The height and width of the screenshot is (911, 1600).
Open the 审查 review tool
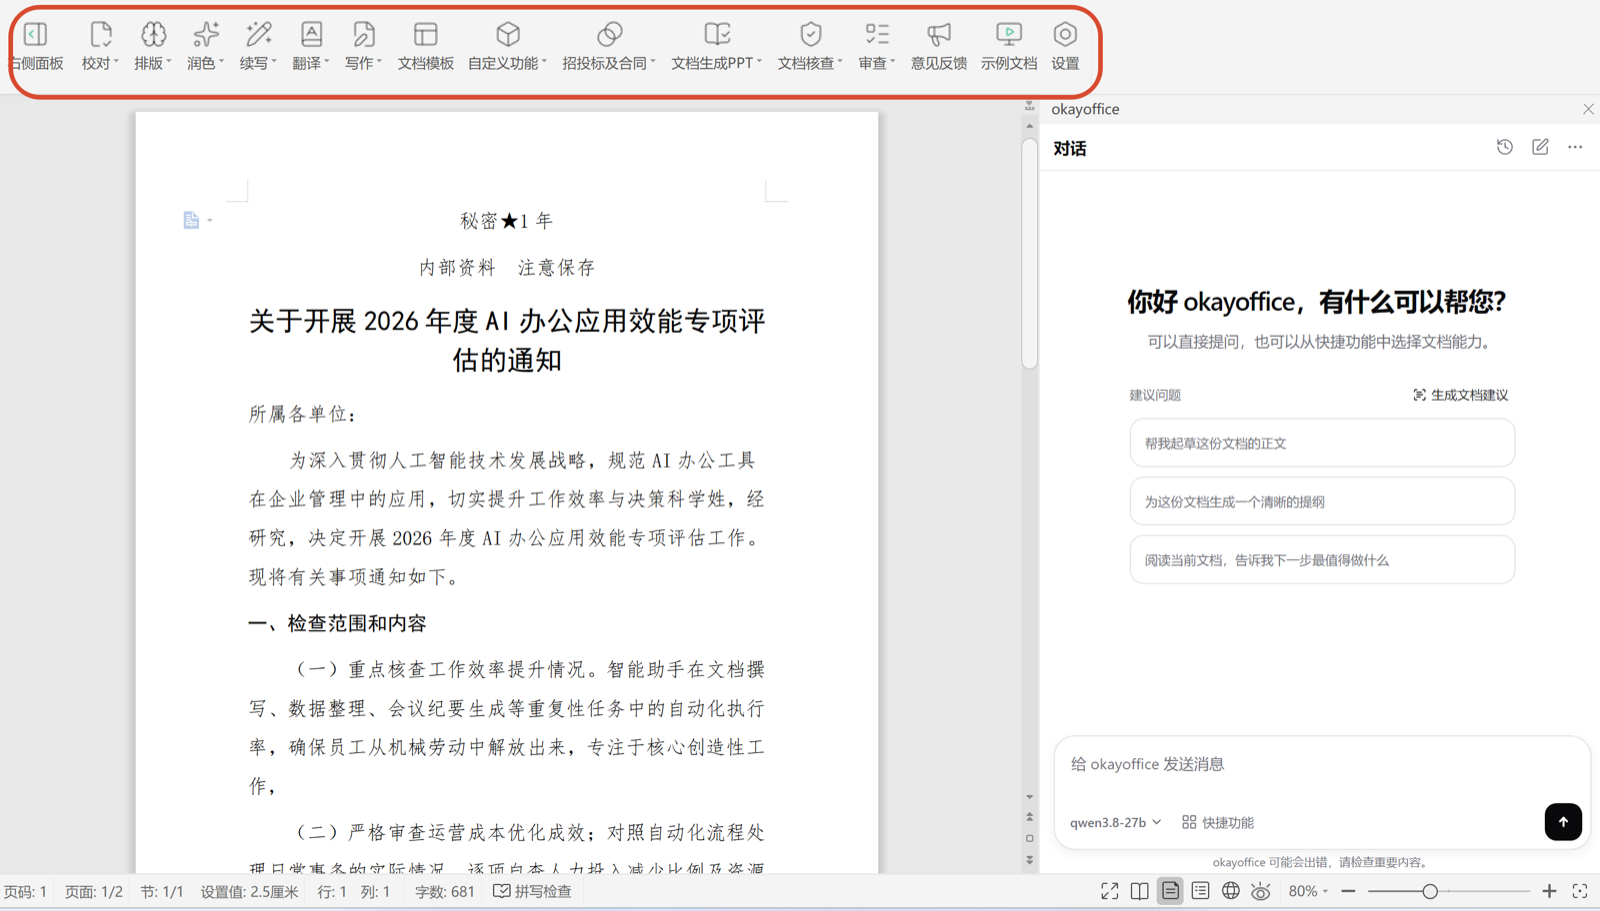click(877, 46)
